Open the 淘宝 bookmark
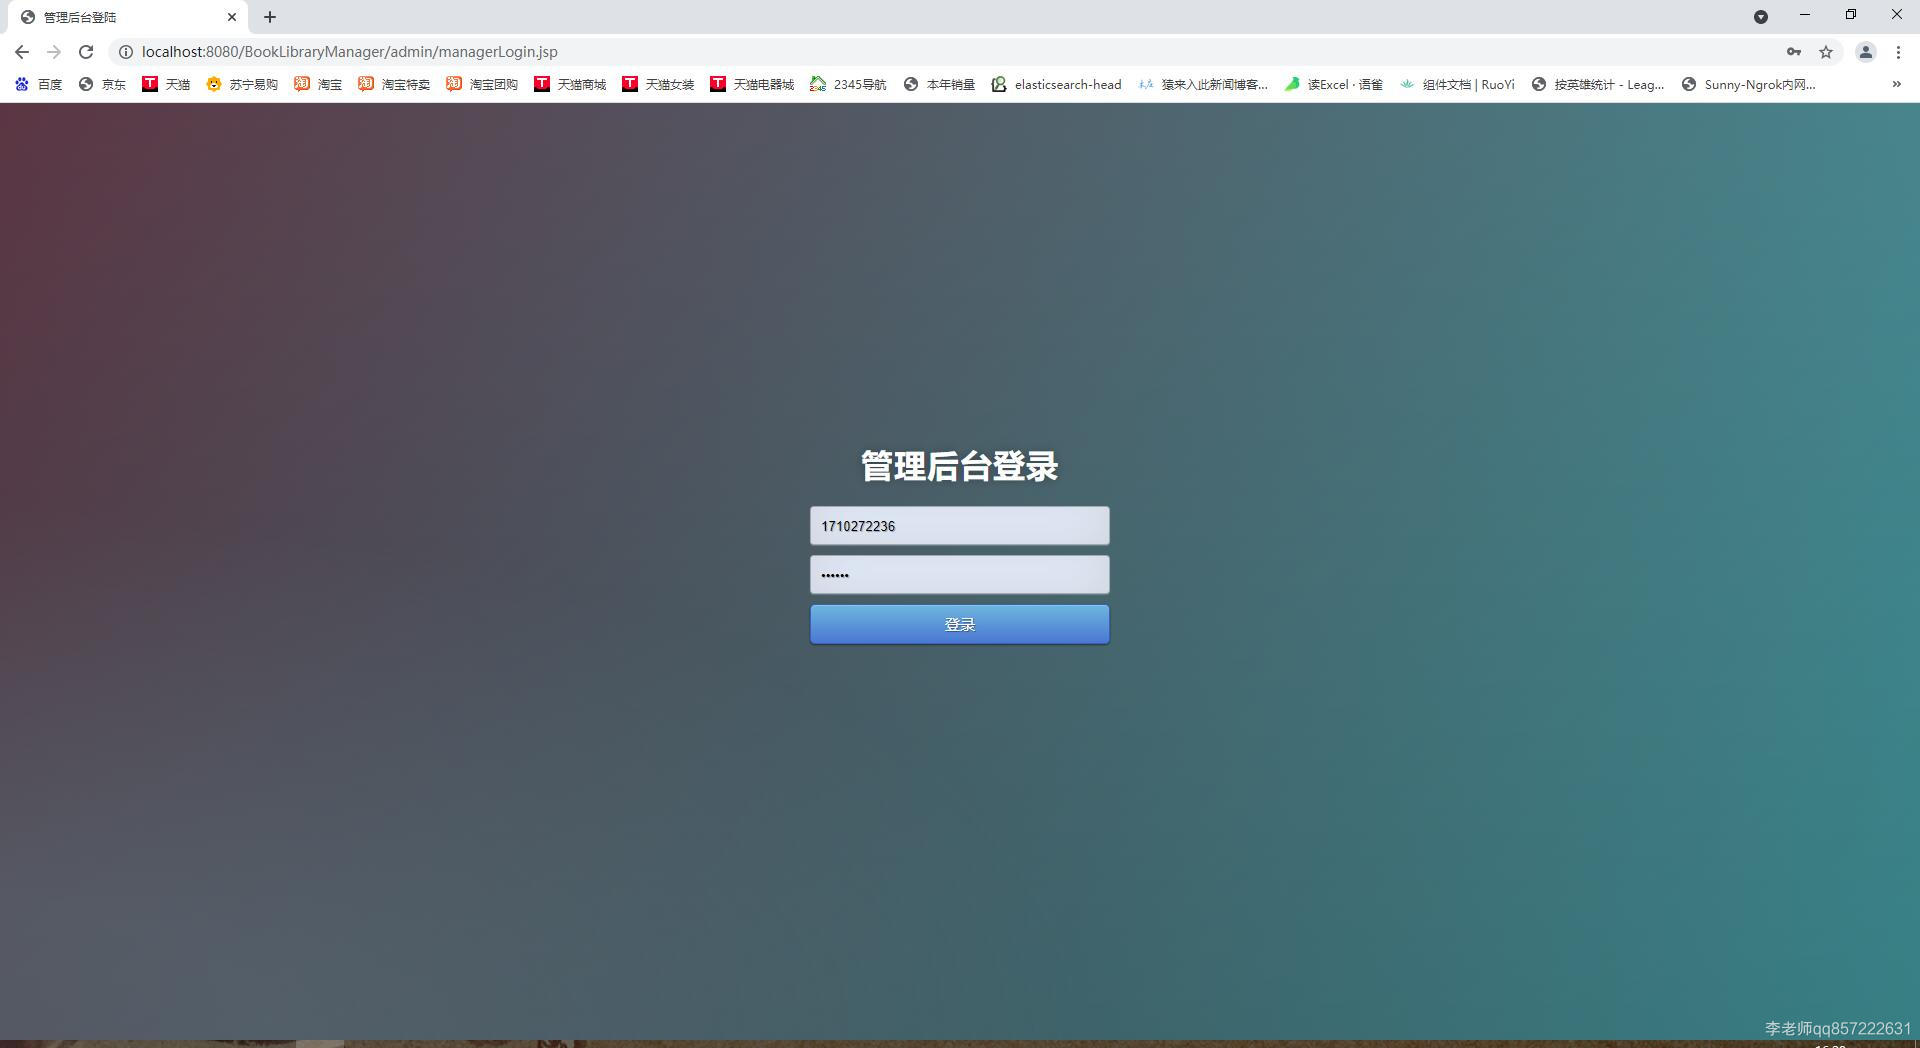This screenshot has width=1920, height=1048. (318, 84)
